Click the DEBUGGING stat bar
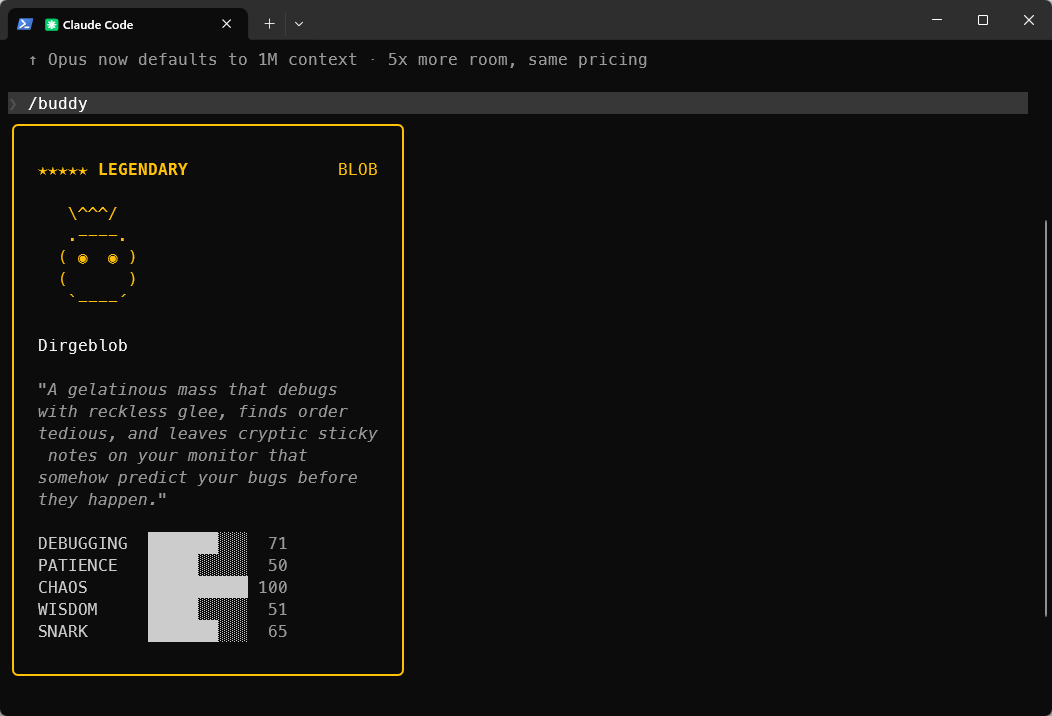The height and width of the screenshot is (716, 1052). pos(198,543)
